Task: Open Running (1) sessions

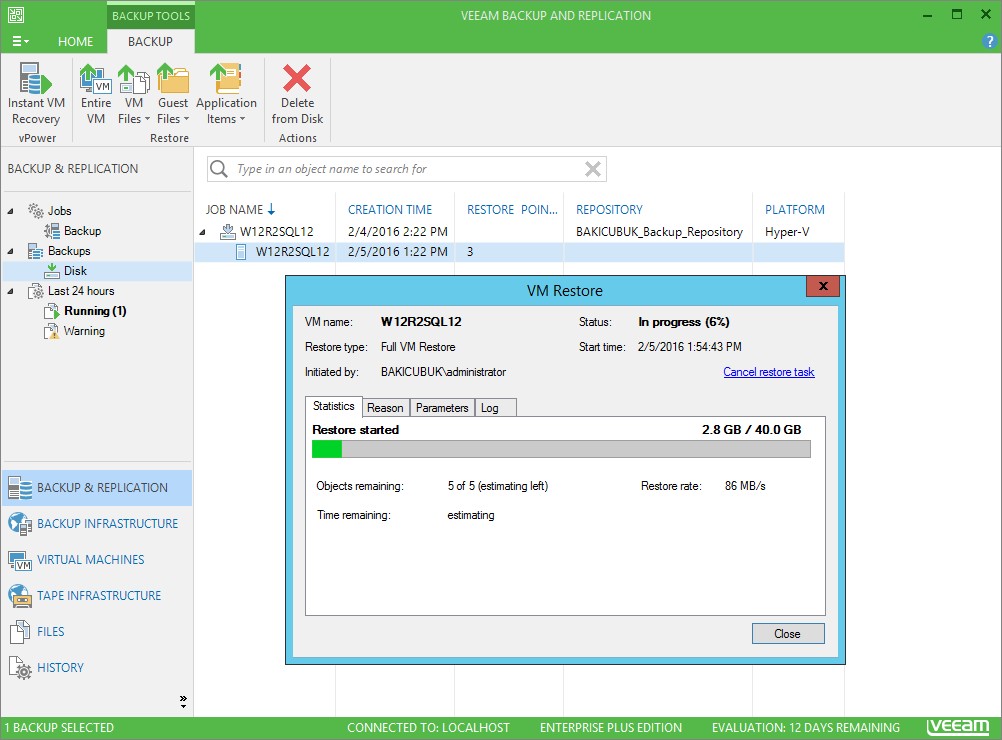Action: pos(95,311)
